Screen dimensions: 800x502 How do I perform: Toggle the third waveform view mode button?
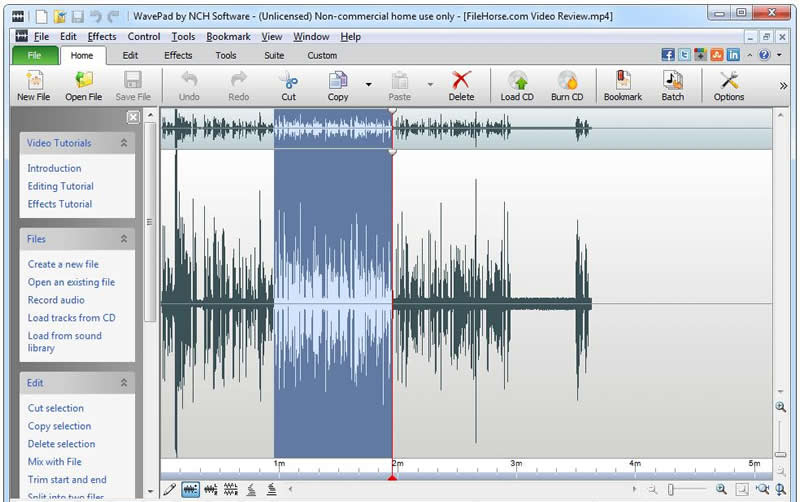click(231, 490)
